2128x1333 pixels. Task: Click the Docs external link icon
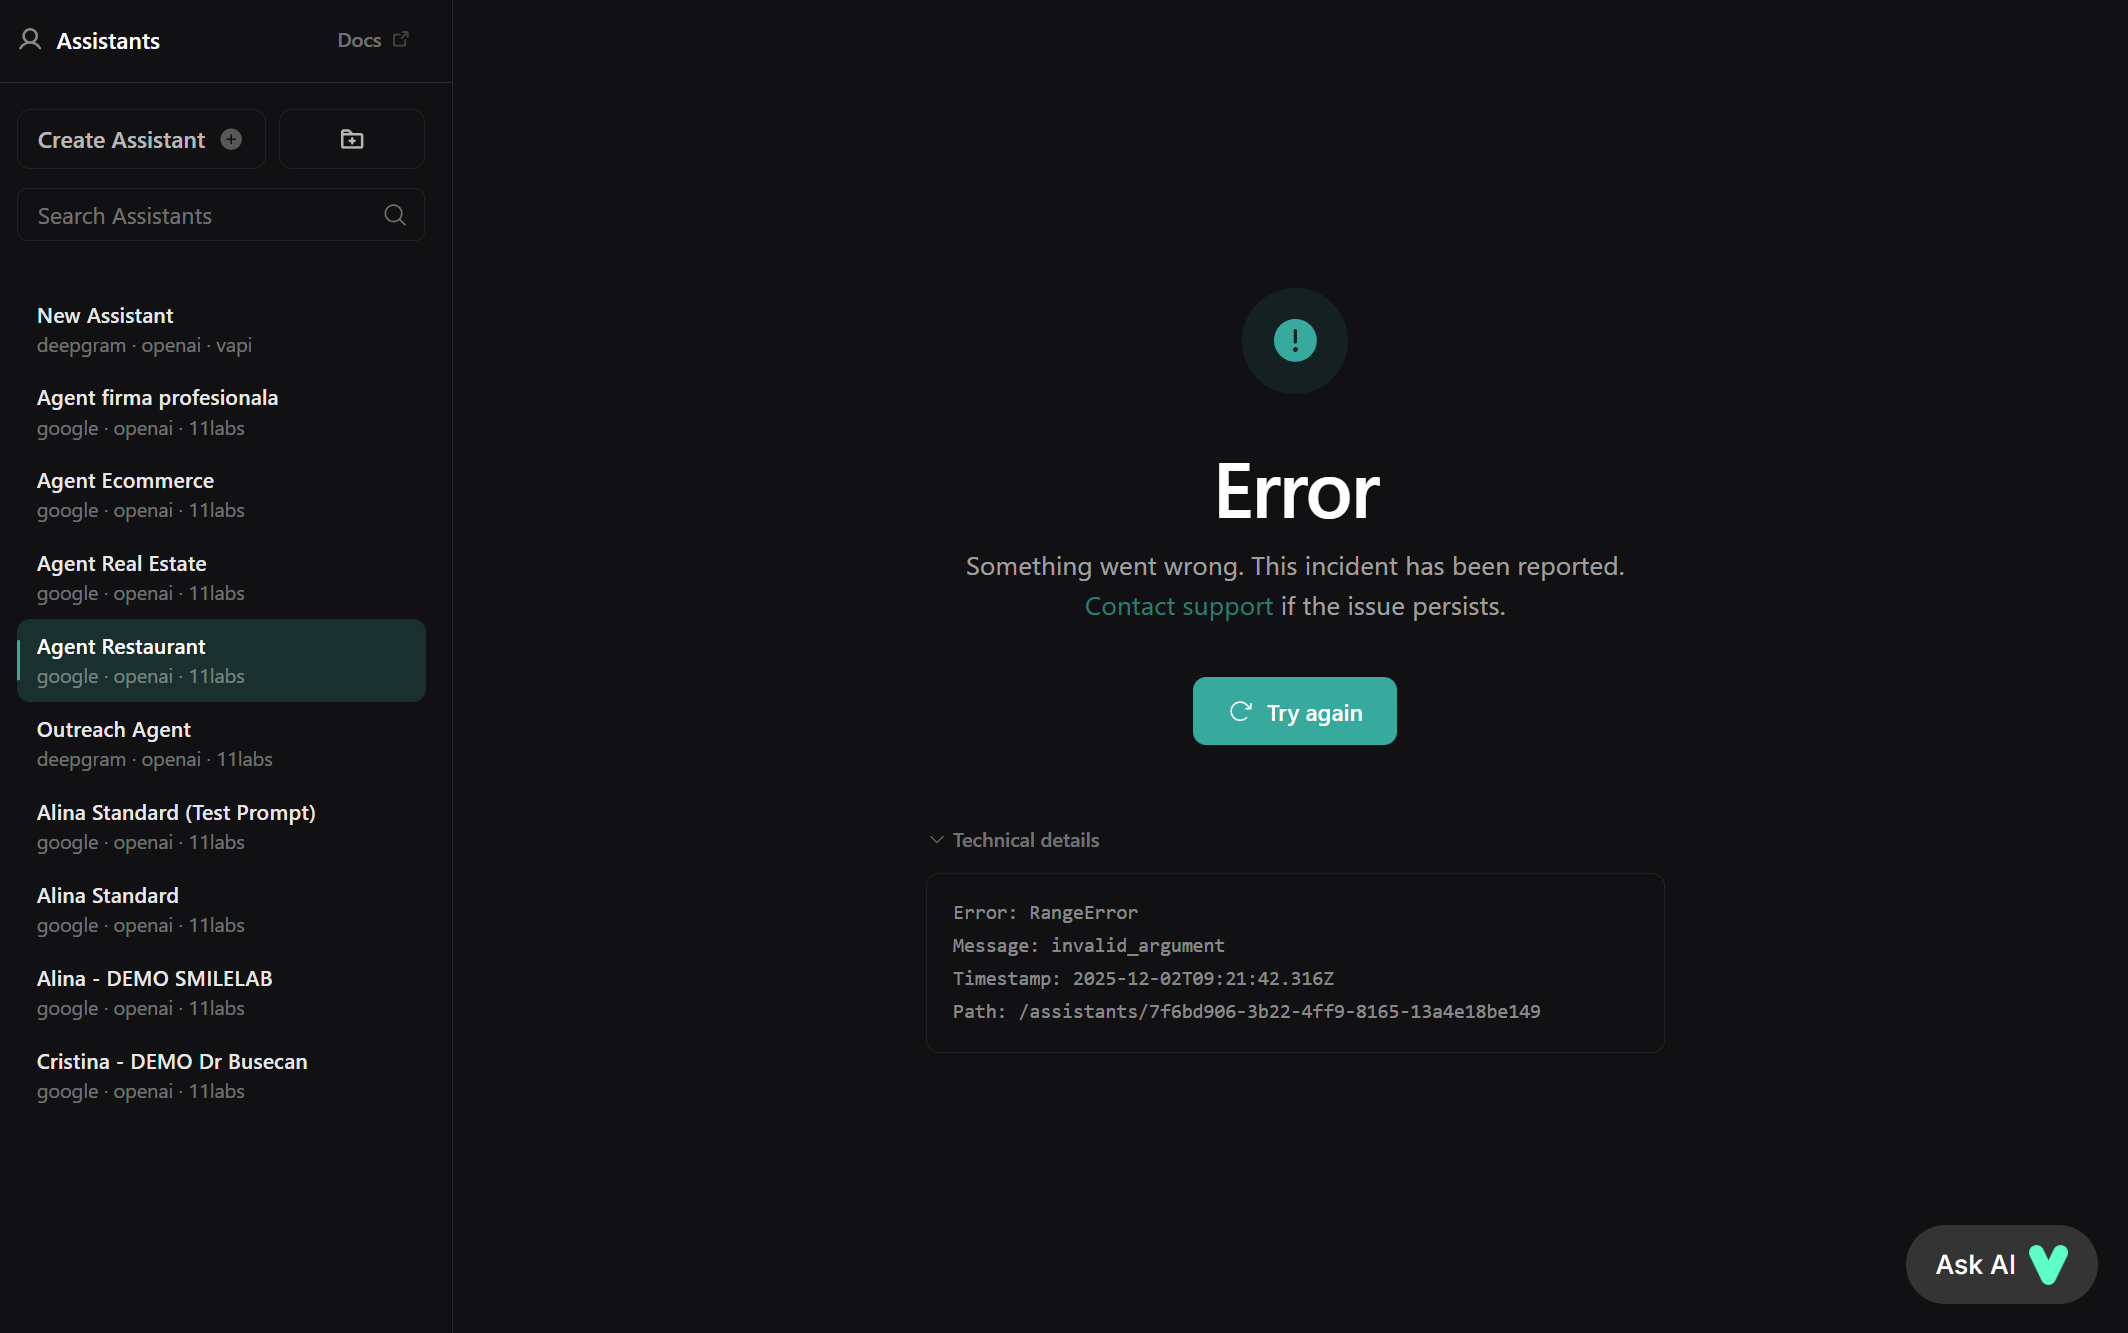(401, 39)
